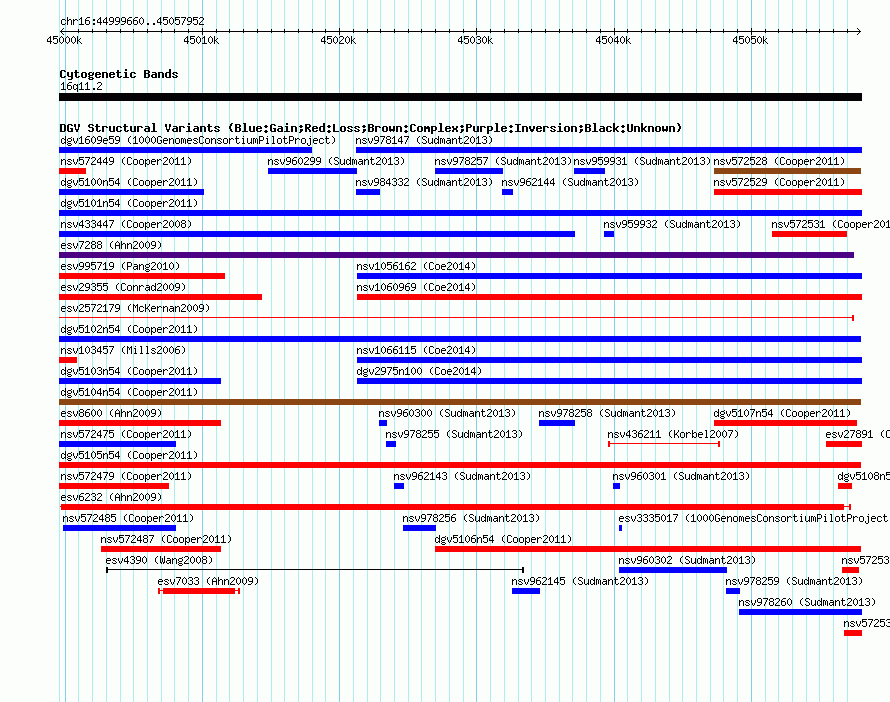Viewport: 890px width, 702px height.
Task: Open variant nsv978147 (Sudmant2013)
Action: pos(424,140)
